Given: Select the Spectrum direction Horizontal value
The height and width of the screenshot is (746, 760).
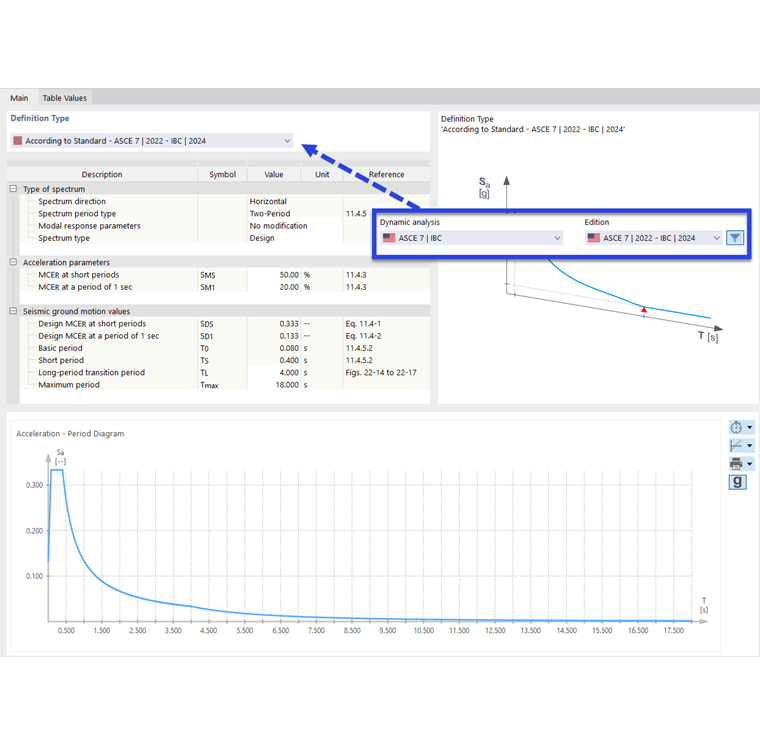Looking at the screenshot, I should coord(268,201).
